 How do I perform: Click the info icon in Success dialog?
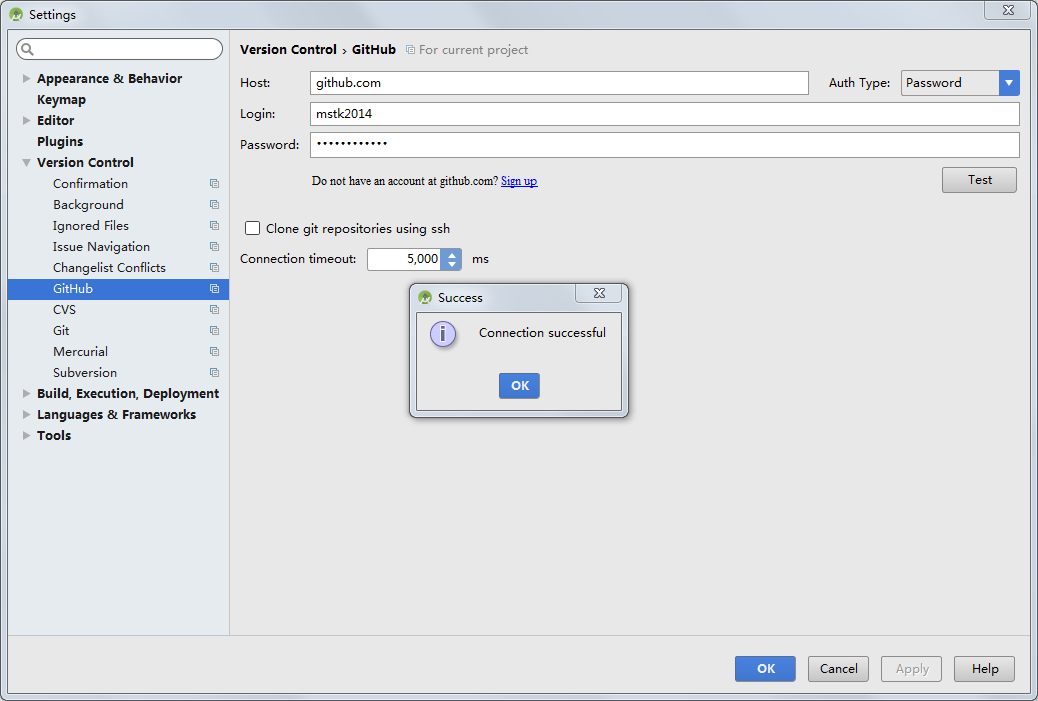(443, 334)
